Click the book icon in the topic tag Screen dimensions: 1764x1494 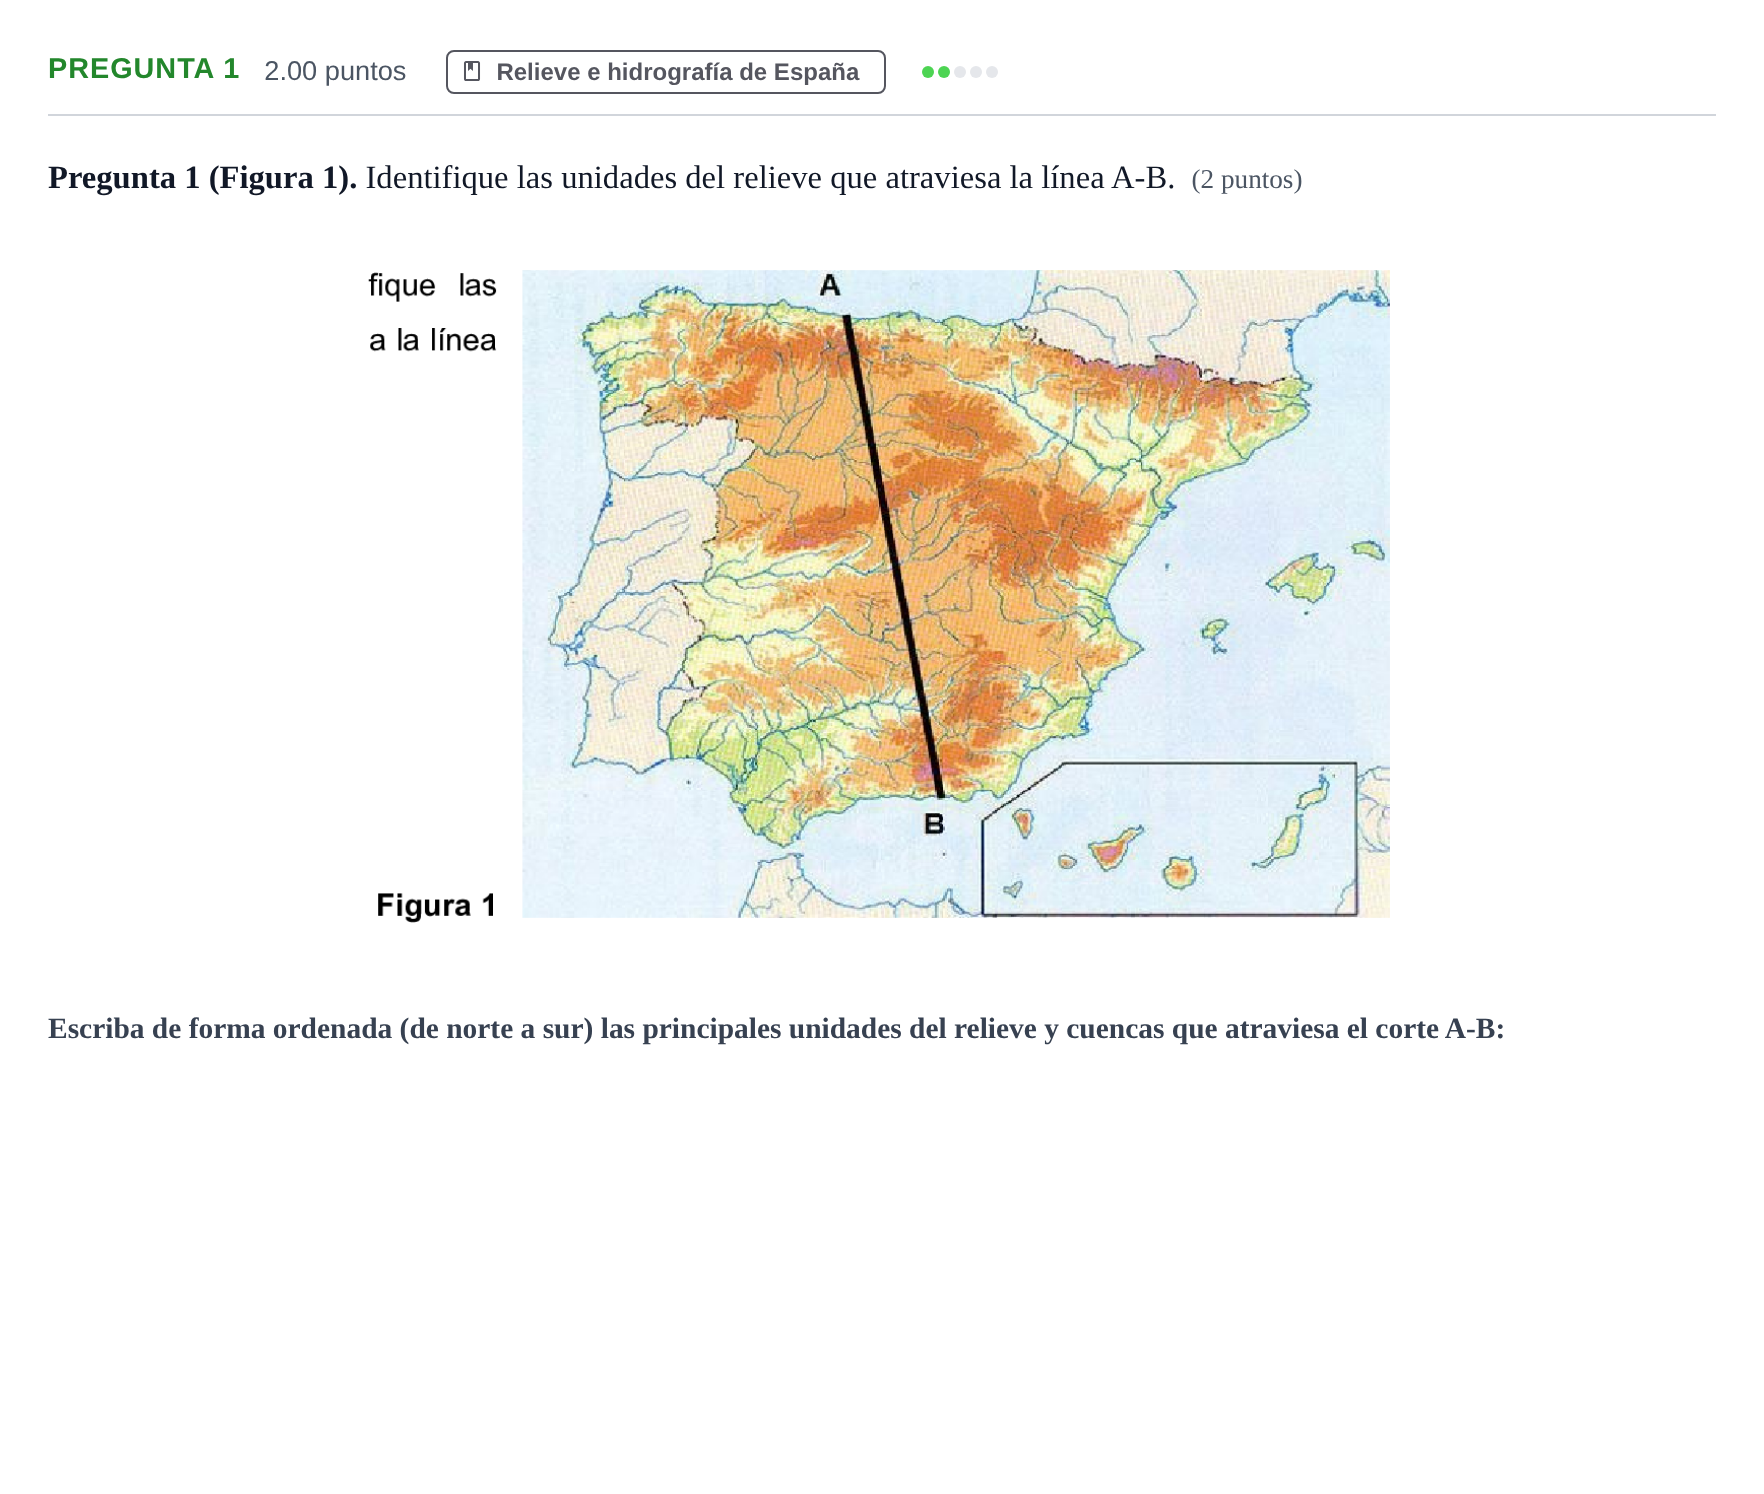pos(472,72)
